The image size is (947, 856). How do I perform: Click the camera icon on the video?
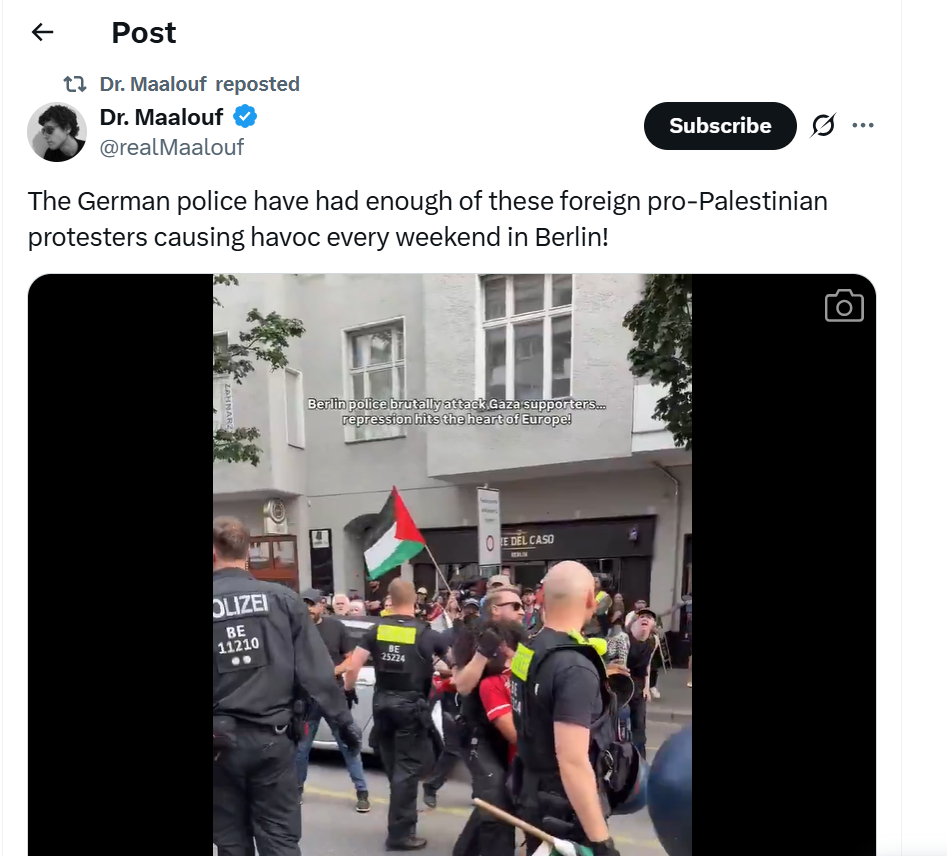point(844,305)
